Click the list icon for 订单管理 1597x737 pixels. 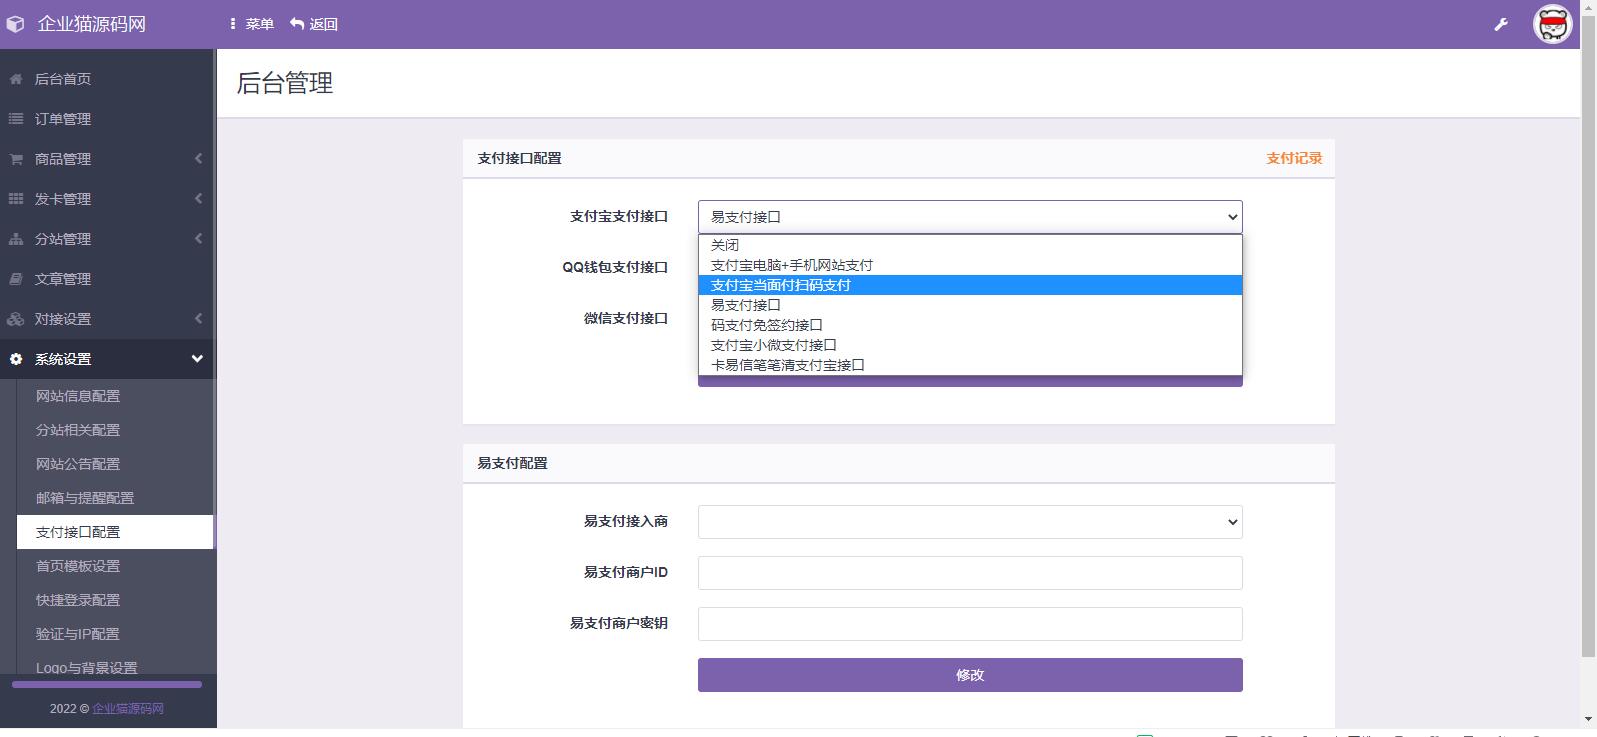click(16, 119)
